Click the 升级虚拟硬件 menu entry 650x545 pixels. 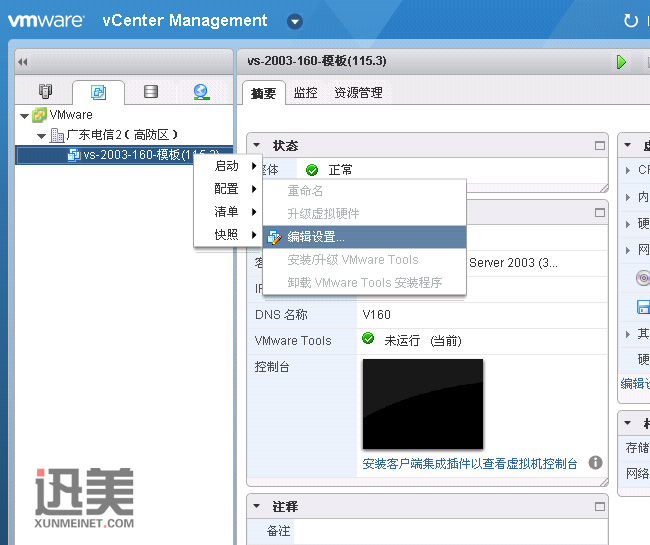point(364,214)
